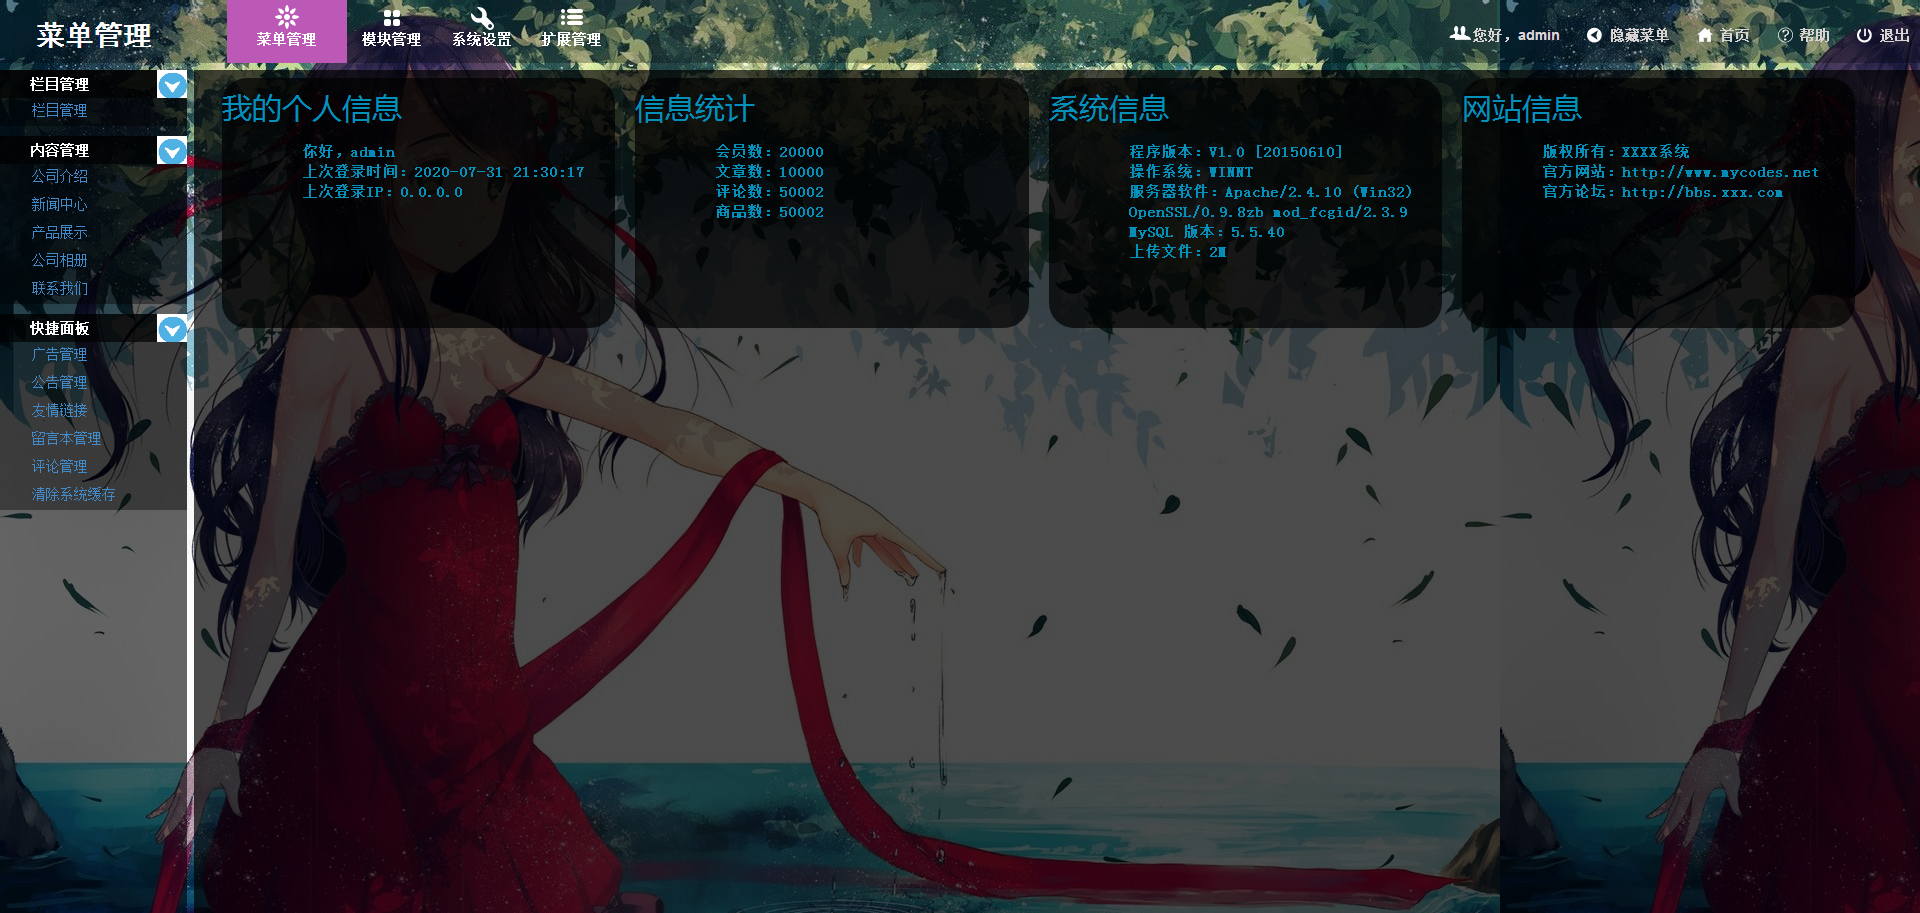Click the 文章数: 10000 statistic
The image size is (1920, 913).
(x=770, y=172)
